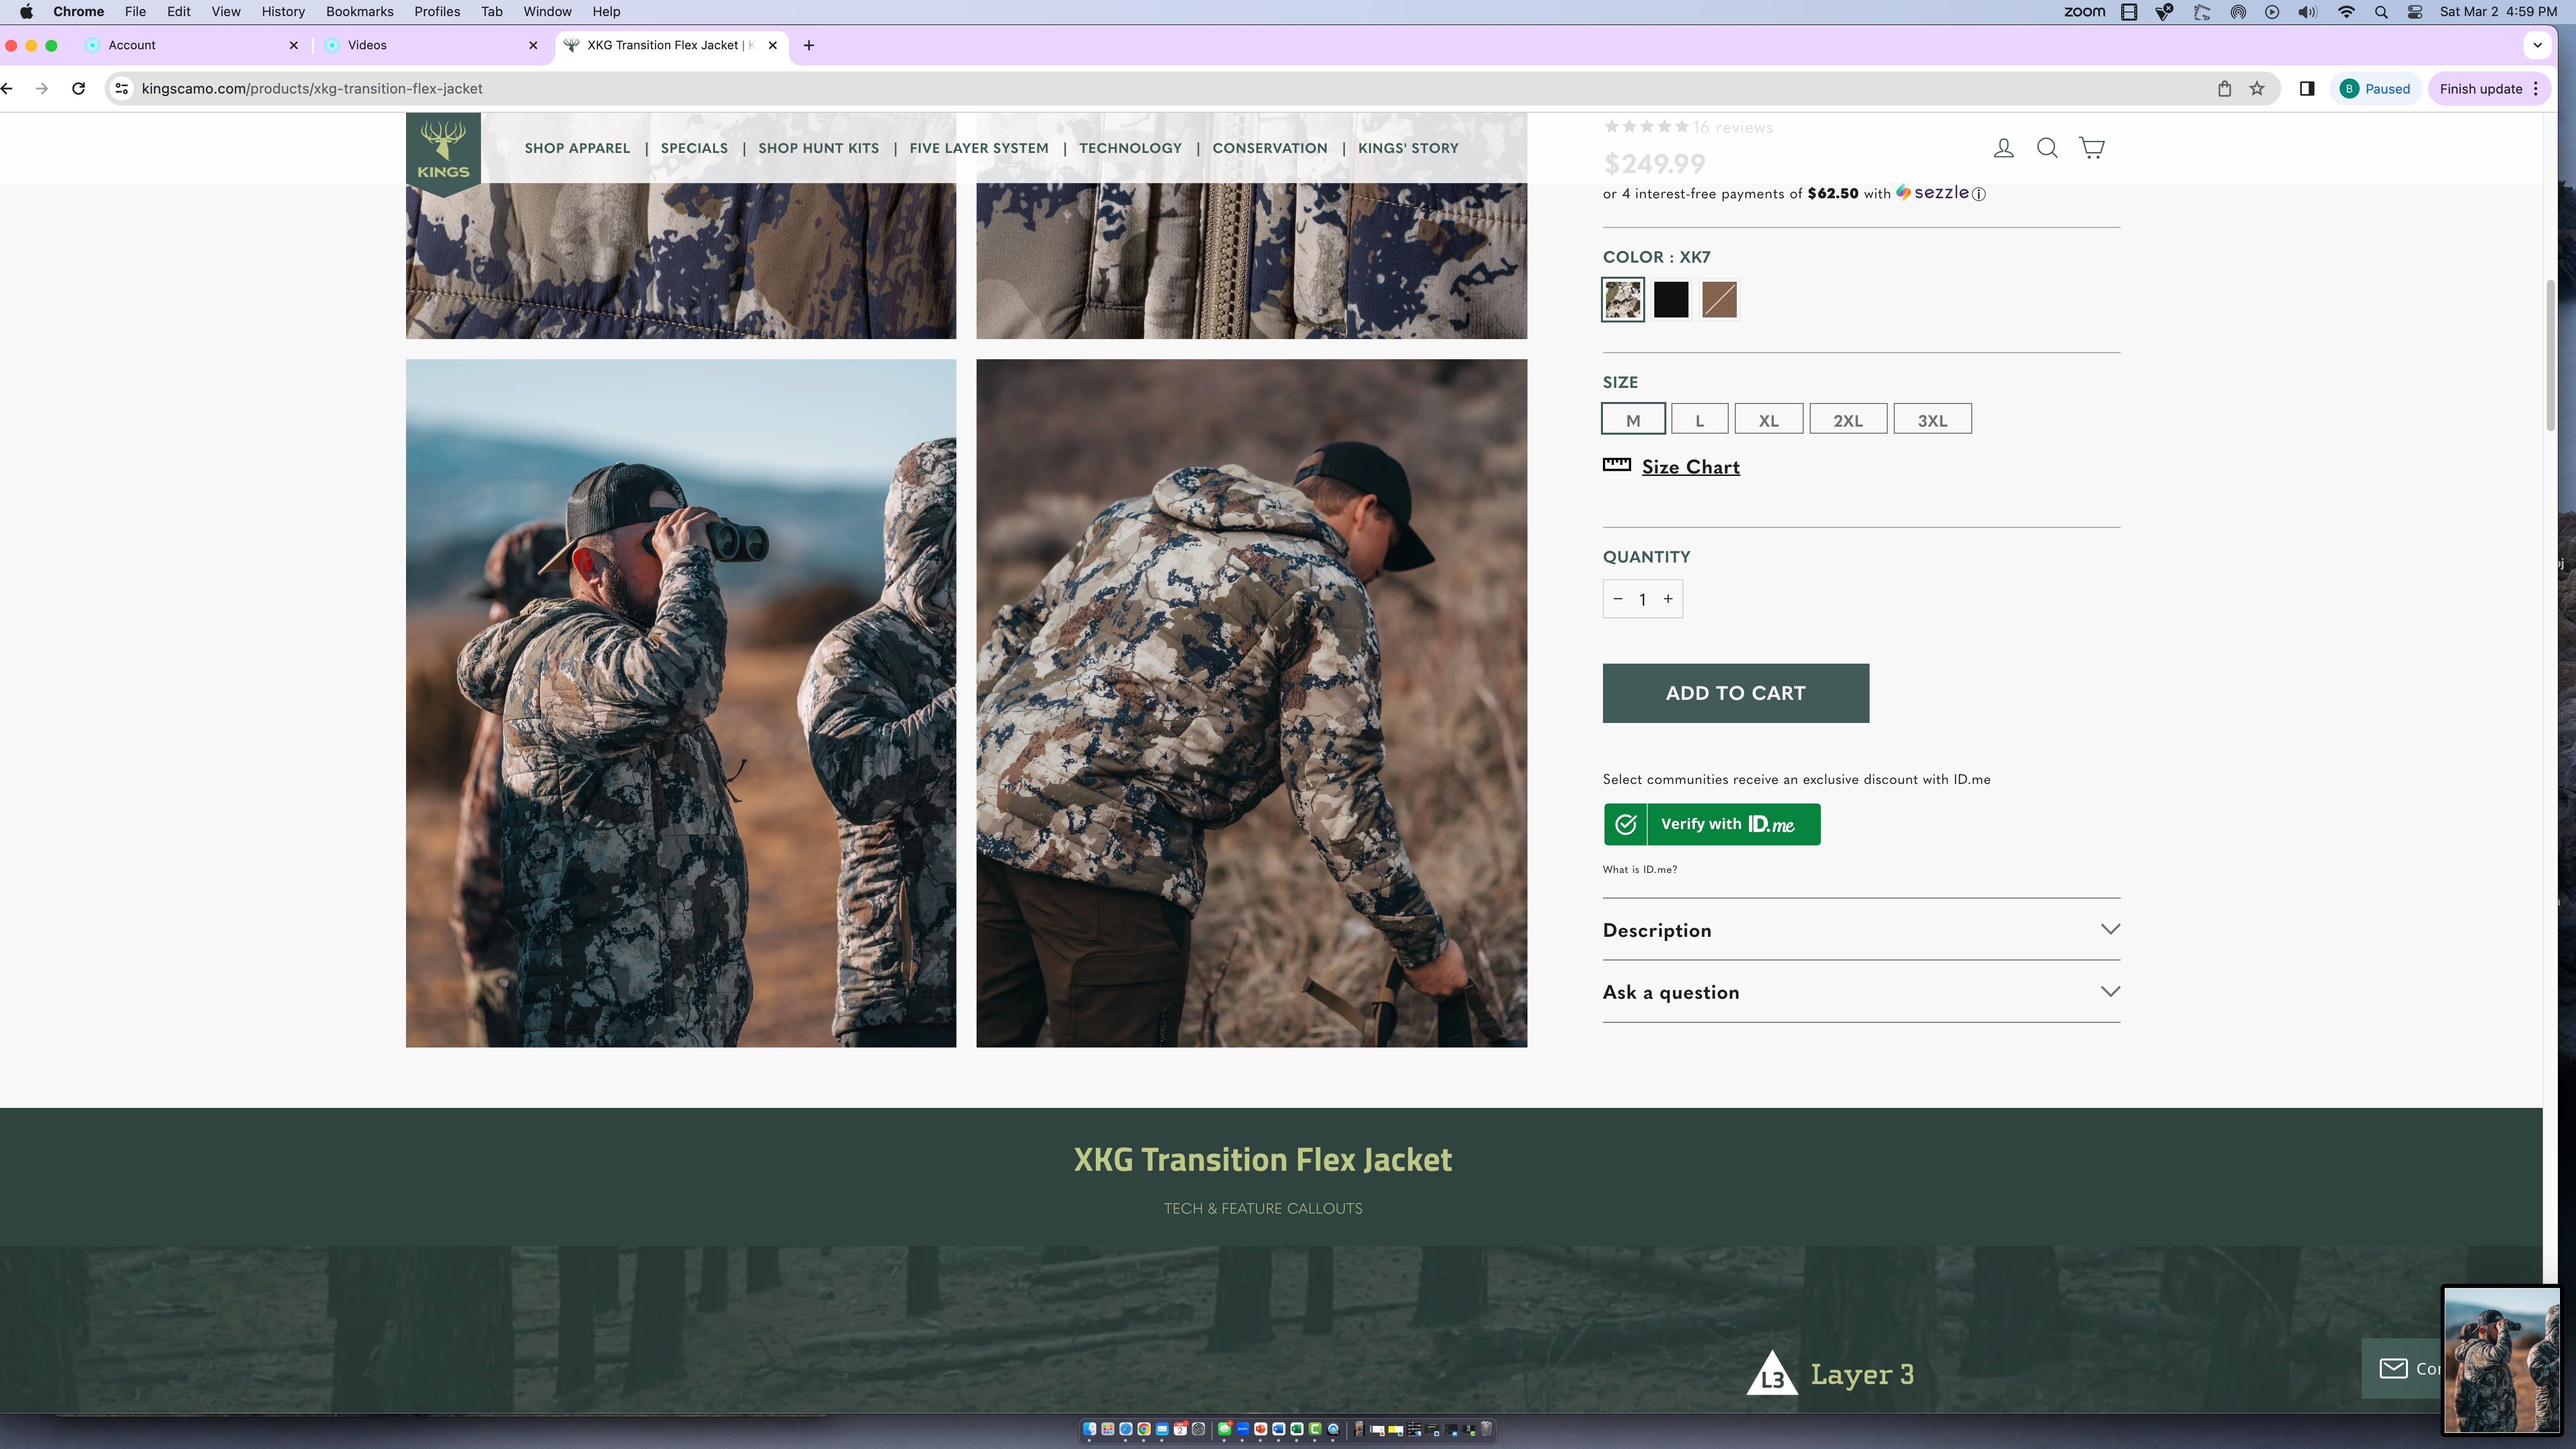The height and width of the screenshot is (1449, 2576).
Task: Expand the Description section
Action: click(1860, 930)
